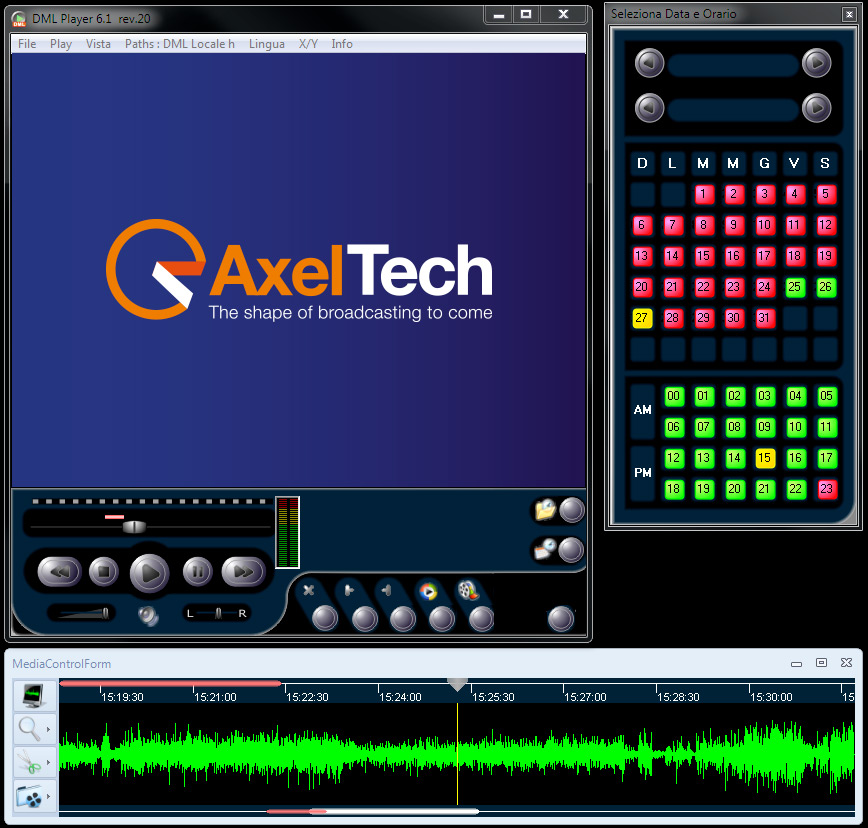This screenshot has height=828, width=868.
Task: Click the scissors cut tool icon
Action: click(28, 763)
